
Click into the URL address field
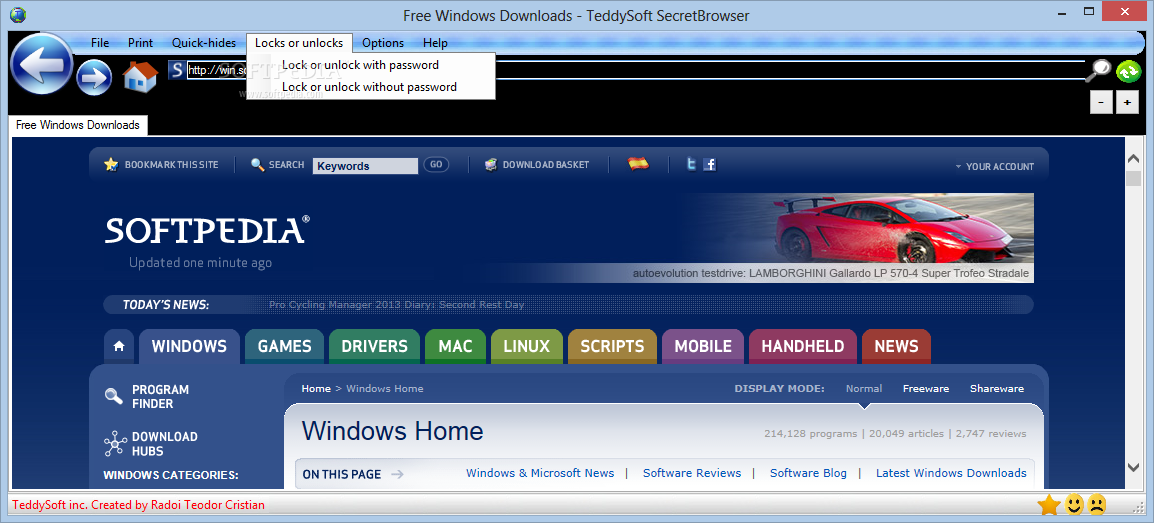[x=636, y=71]
